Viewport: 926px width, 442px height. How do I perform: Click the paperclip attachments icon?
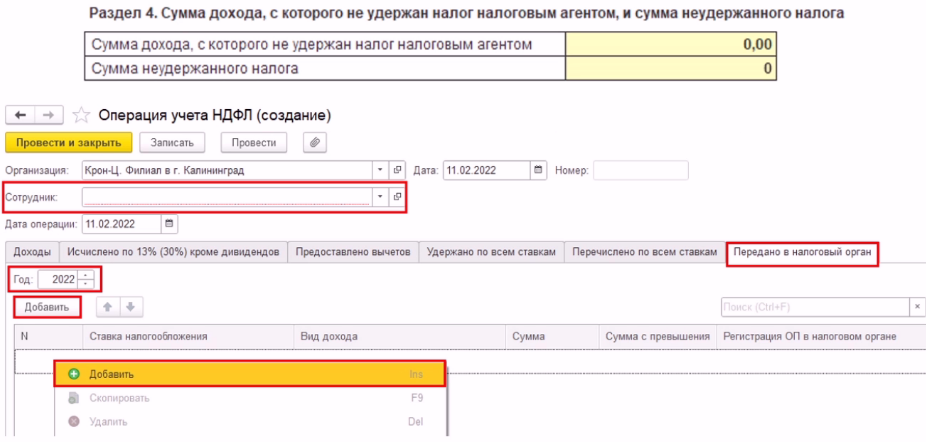click(x=315, y=143)
